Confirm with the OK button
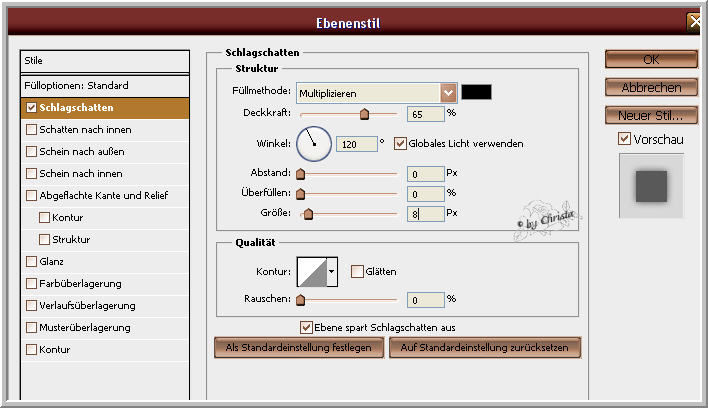Viewport: 708px width, 408px height. (x=651, y=60)
